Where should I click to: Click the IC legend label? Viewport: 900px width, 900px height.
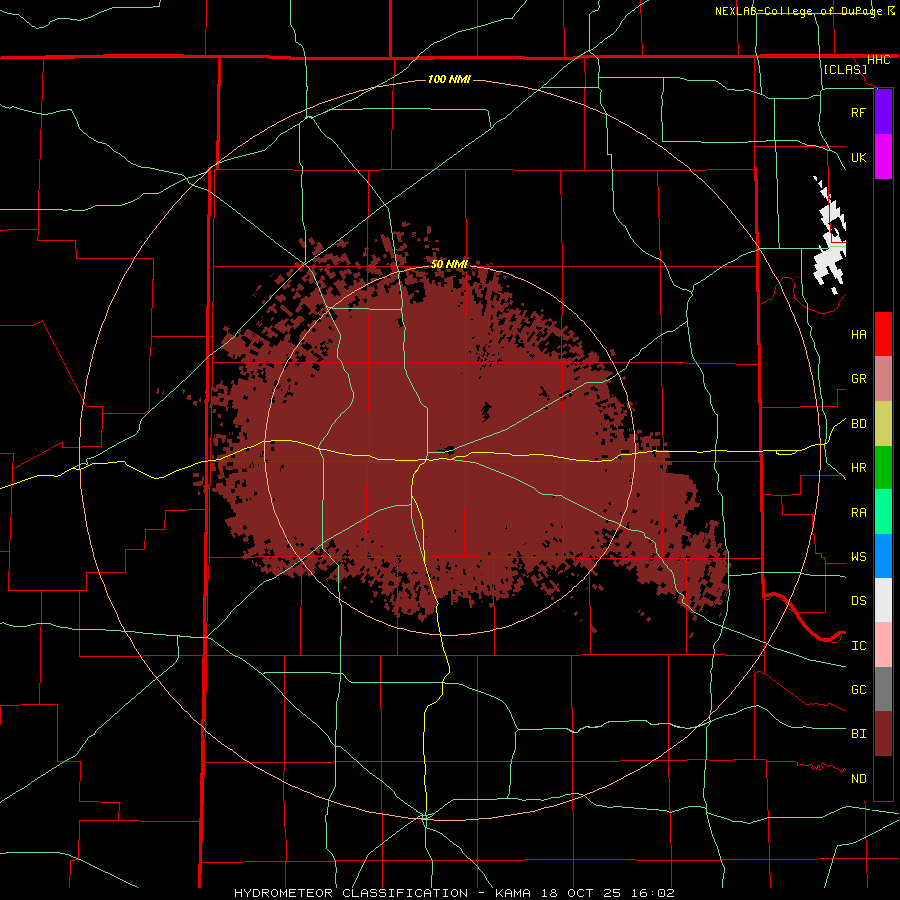pos(858,646)
